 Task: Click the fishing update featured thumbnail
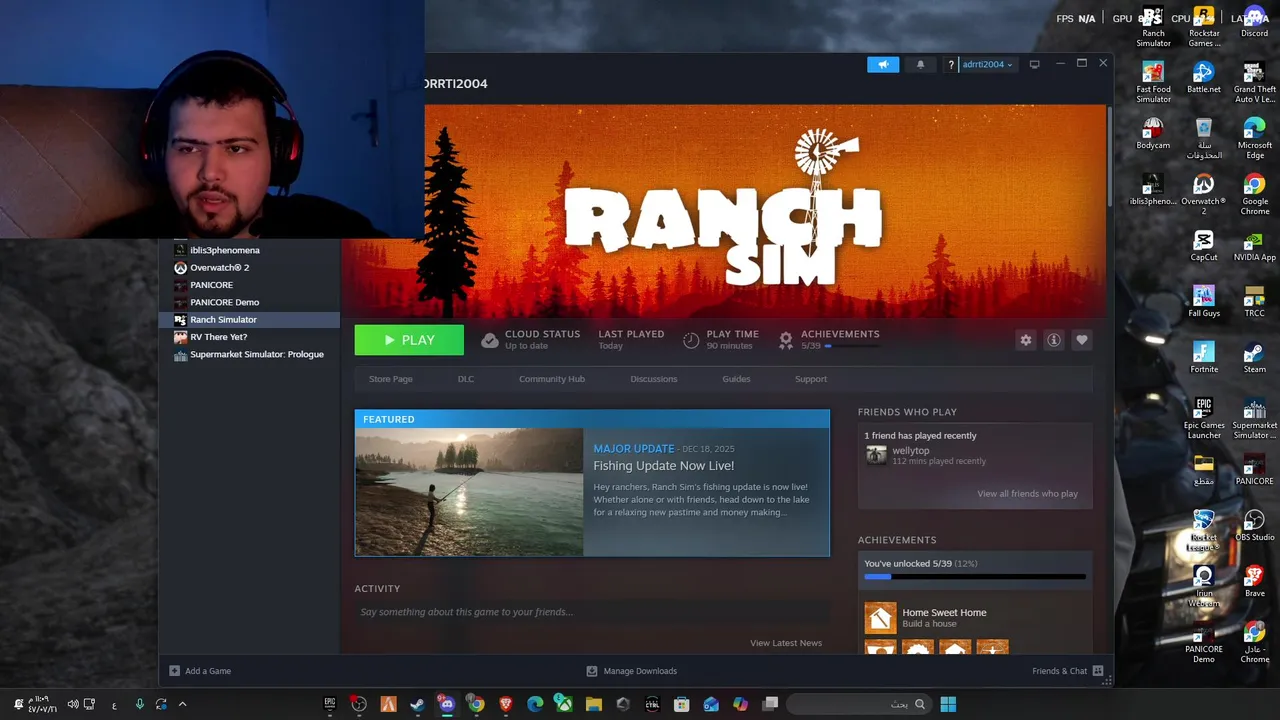469,492
